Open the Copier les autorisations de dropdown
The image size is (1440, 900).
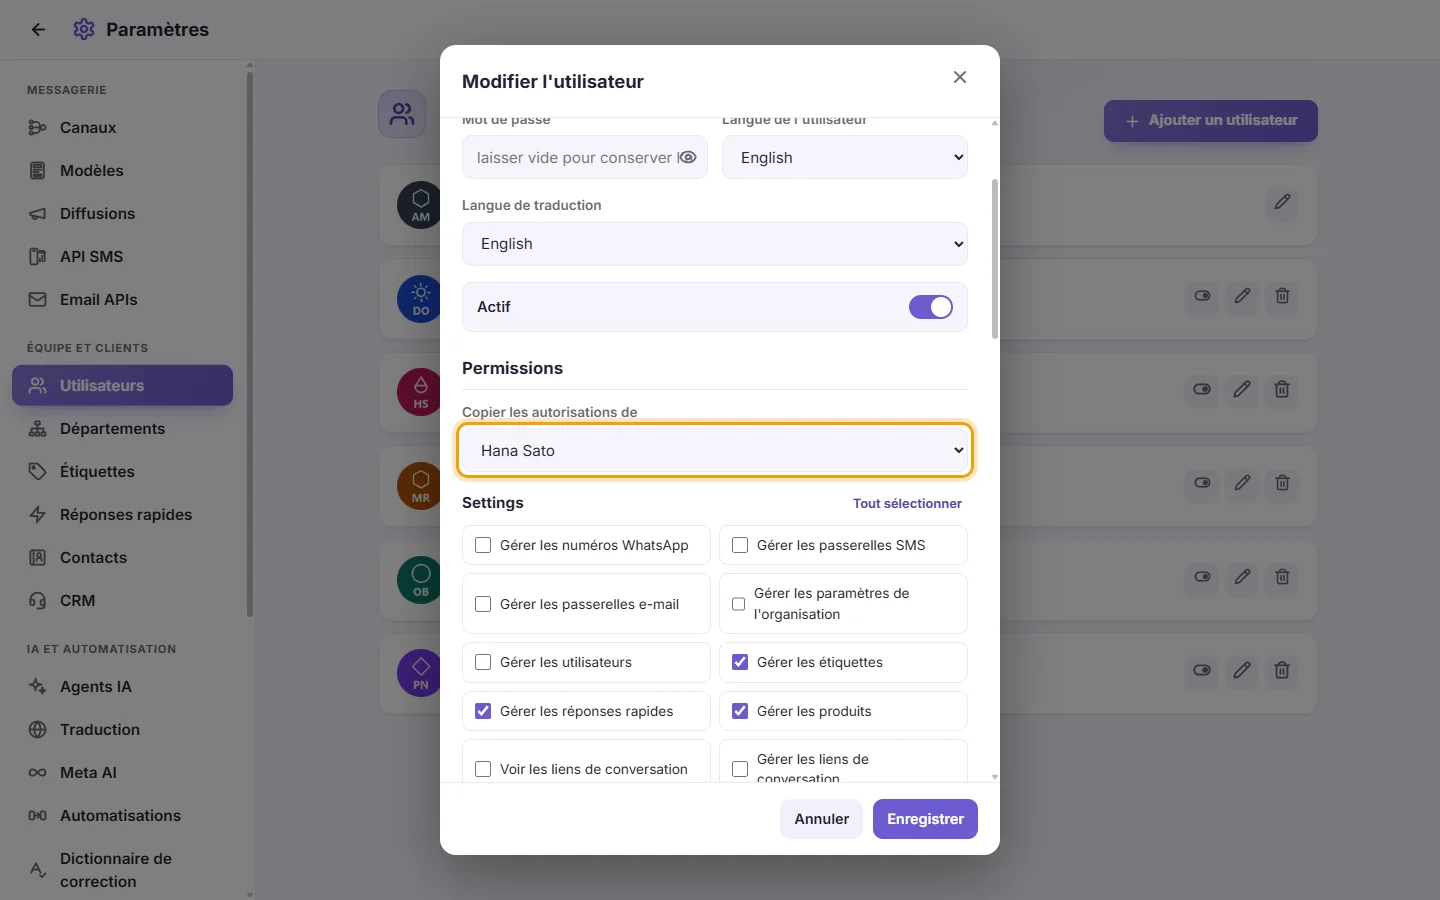(x=715, y=451)
